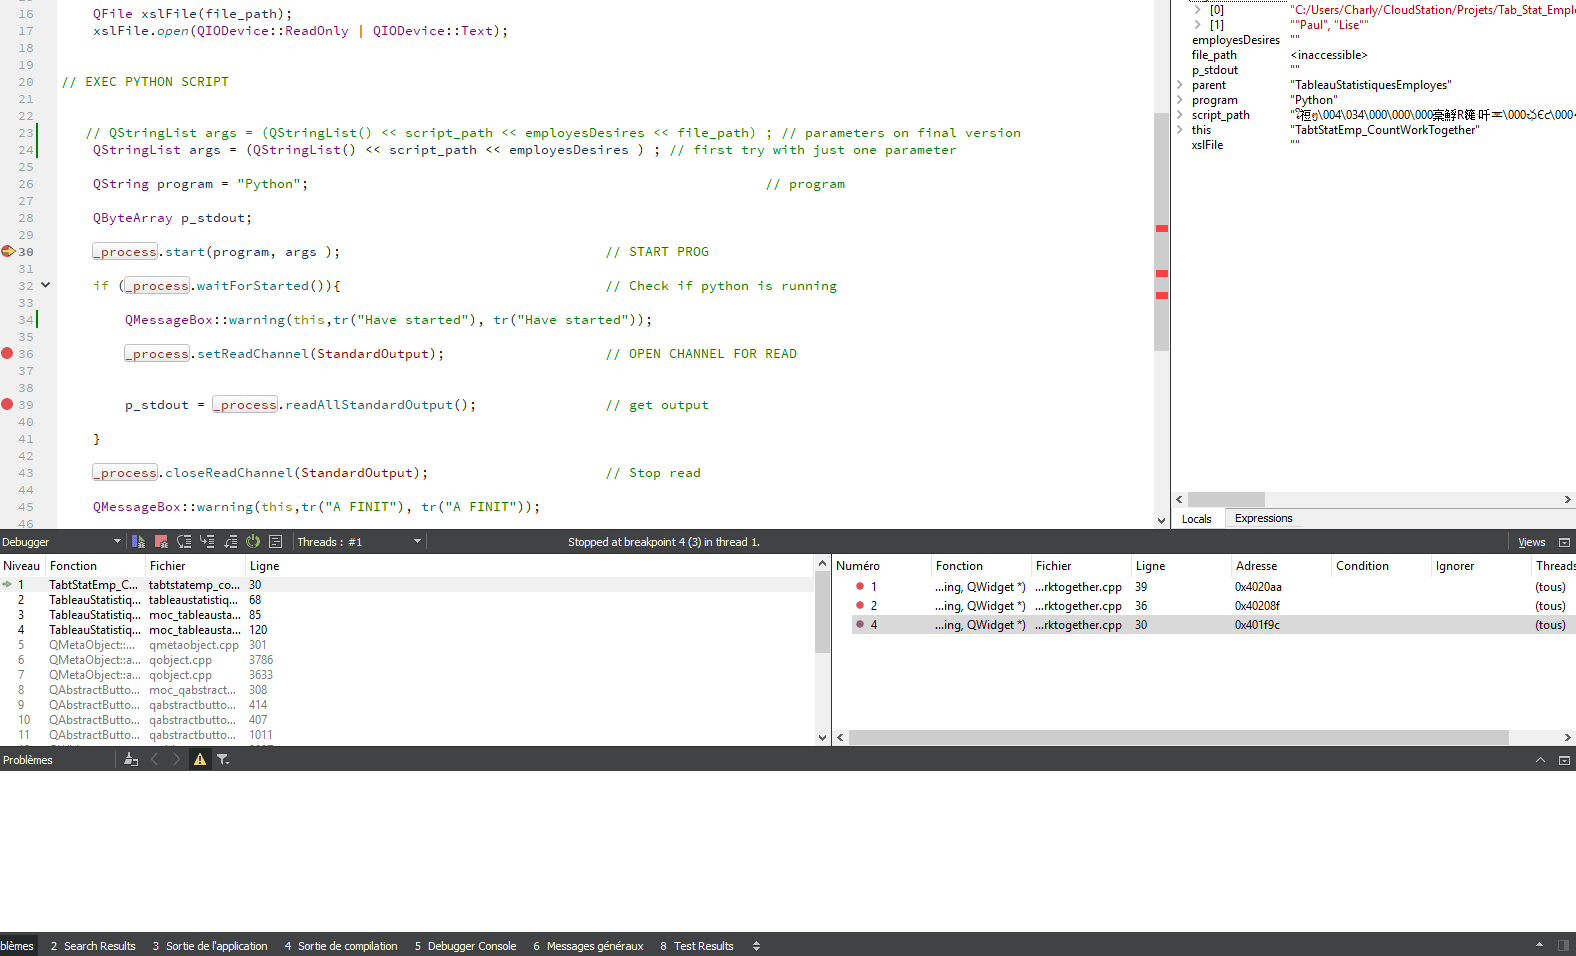Expand the 'program' variable in Locals

tap(1180, 100)
